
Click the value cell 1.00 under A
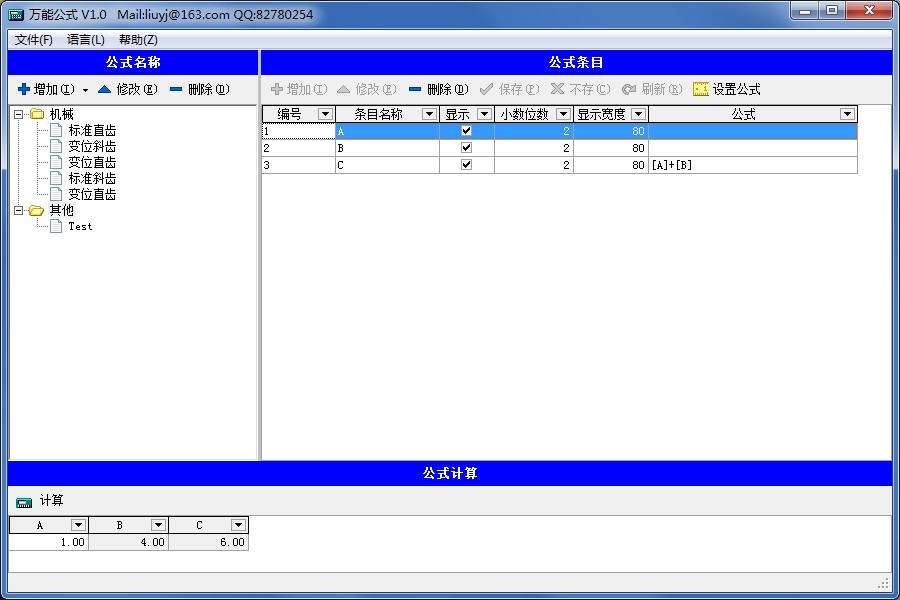point(49,542)
